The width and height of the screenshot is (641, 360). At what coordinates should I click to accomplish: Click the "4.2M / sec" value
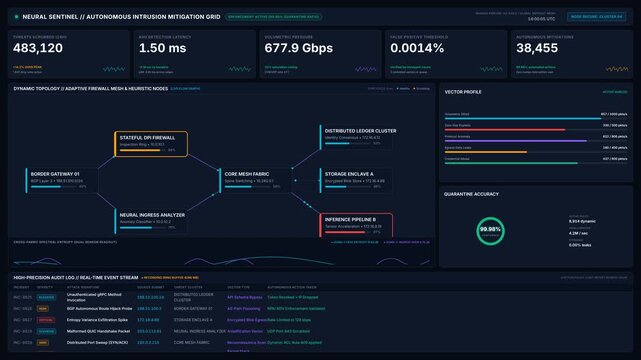pyautogui.click(x=579, y=233)
